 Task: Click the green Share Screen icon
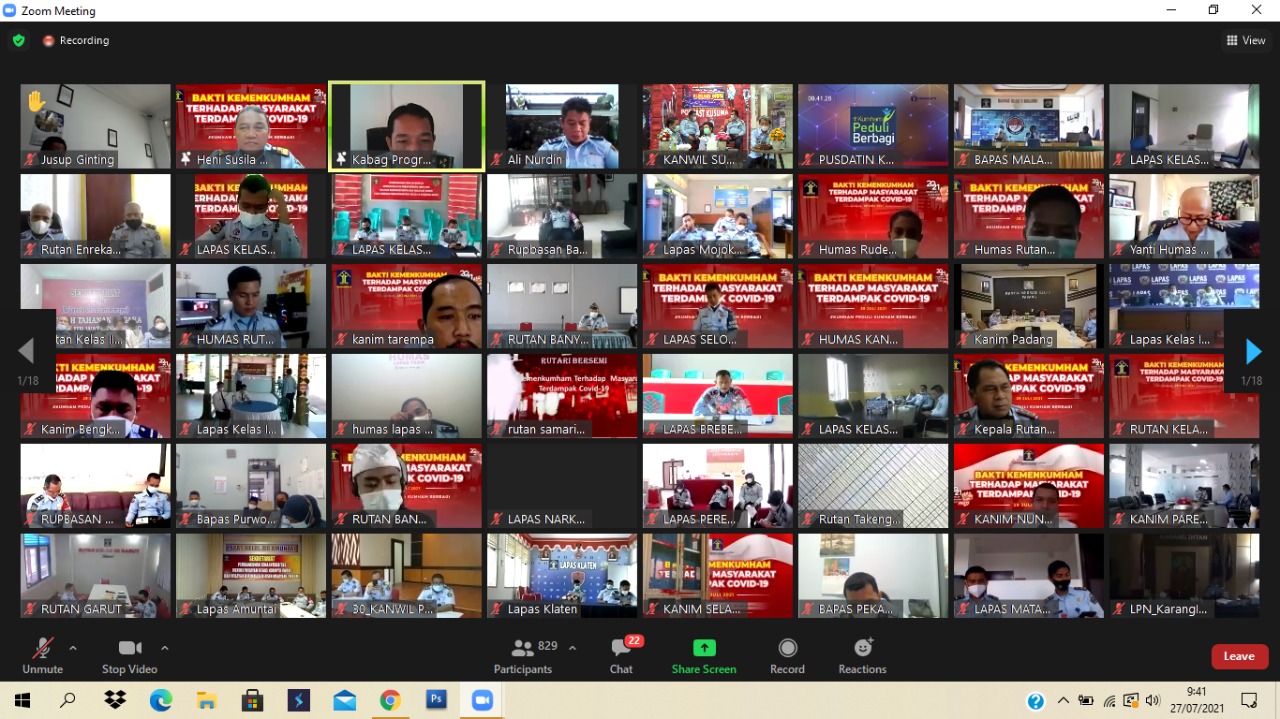(704, 648)
